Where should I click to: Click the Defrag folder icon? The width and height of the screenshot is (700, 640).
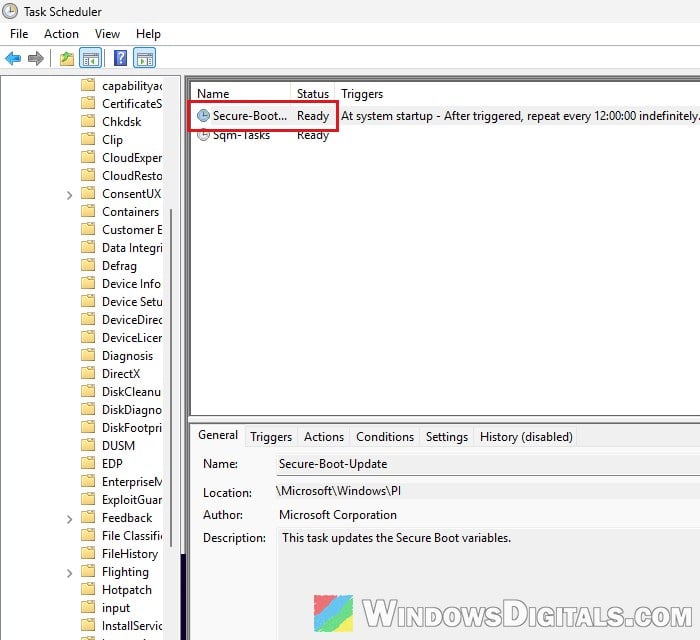(88, 266)
